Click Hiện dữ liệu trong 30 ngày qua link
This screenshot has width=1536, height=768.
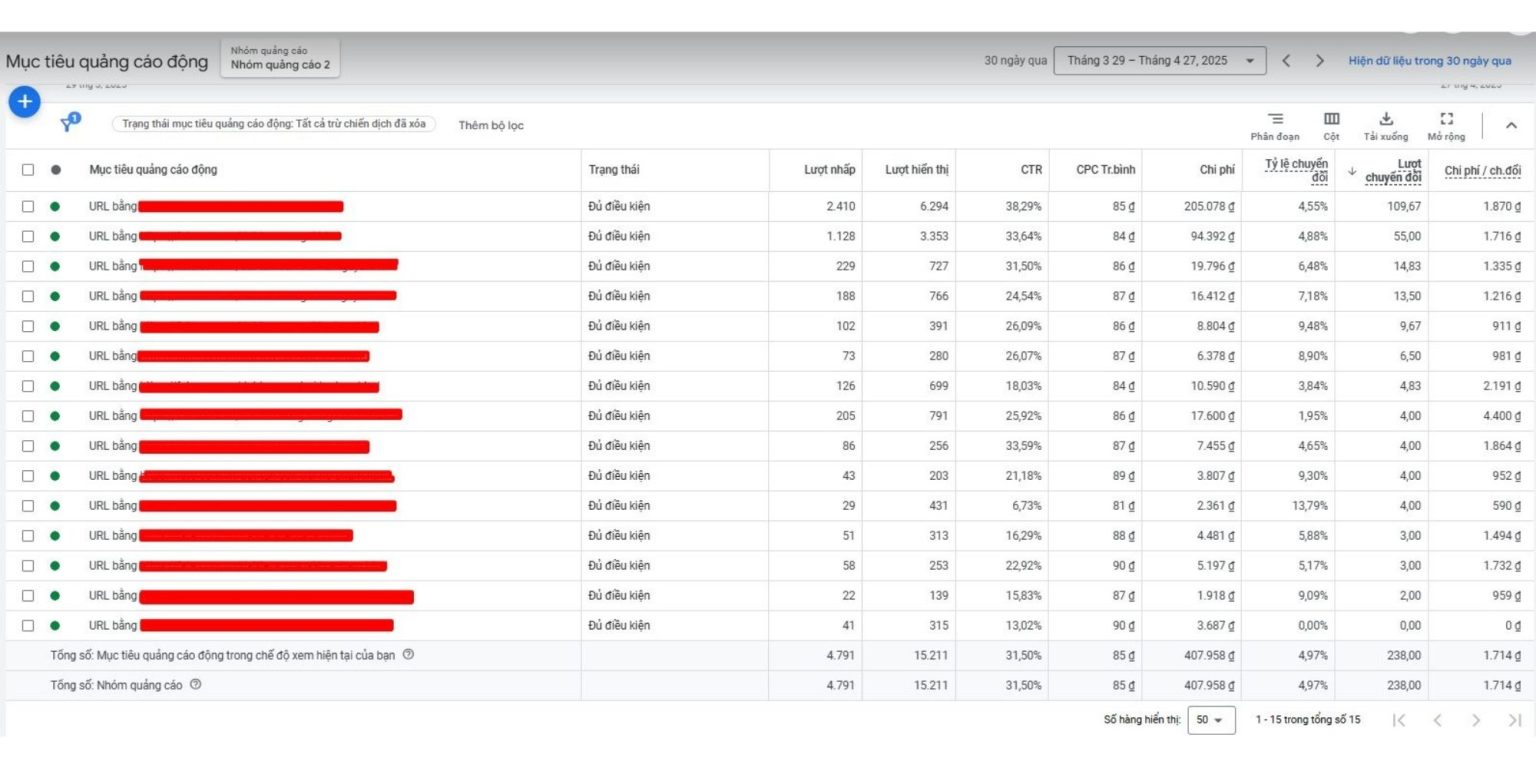1429,61
